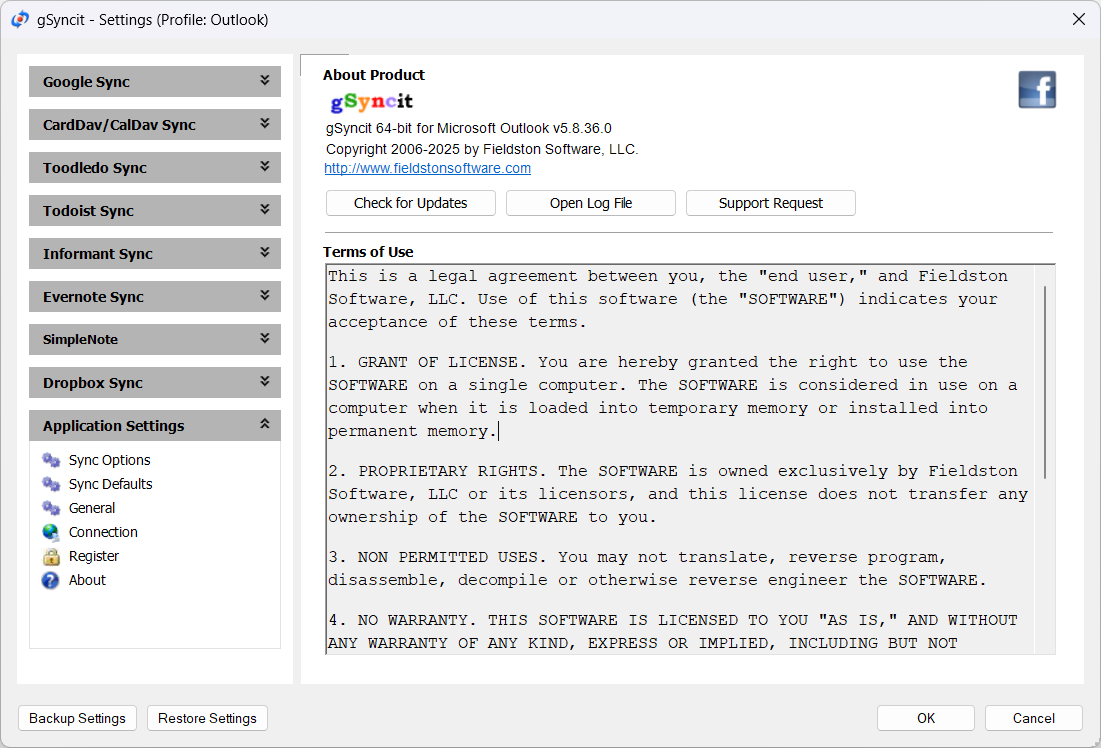Viewport: 1101px width, 748px height.
Task: Click Backup Settings button
Action: click(77, 719)
